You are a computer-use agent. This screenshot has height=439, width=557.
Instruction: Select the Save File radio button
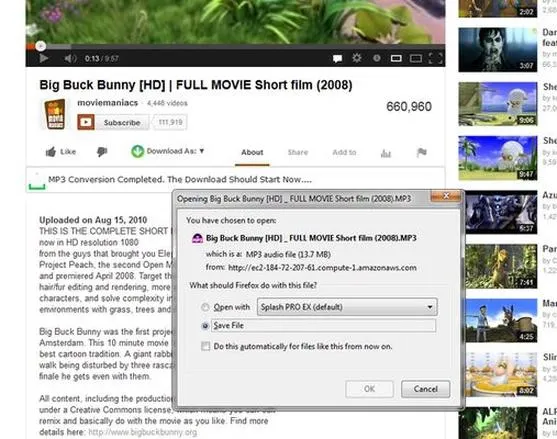click(205, 326)
